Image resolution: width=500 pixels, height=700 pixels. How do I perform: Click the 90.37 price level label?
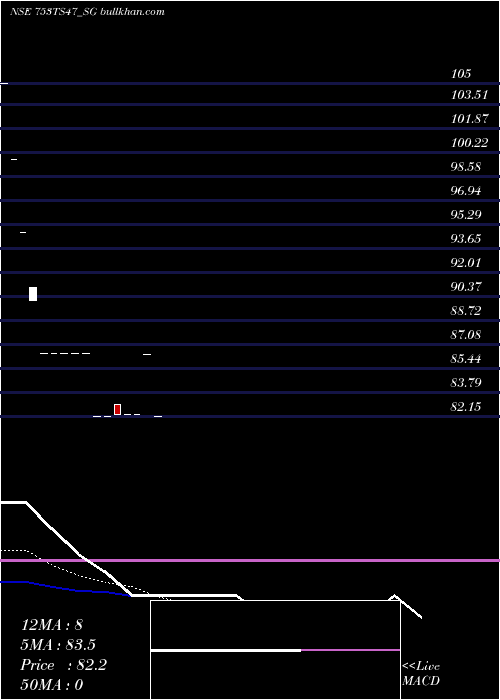pyautogui.click(x=466, y=287)
